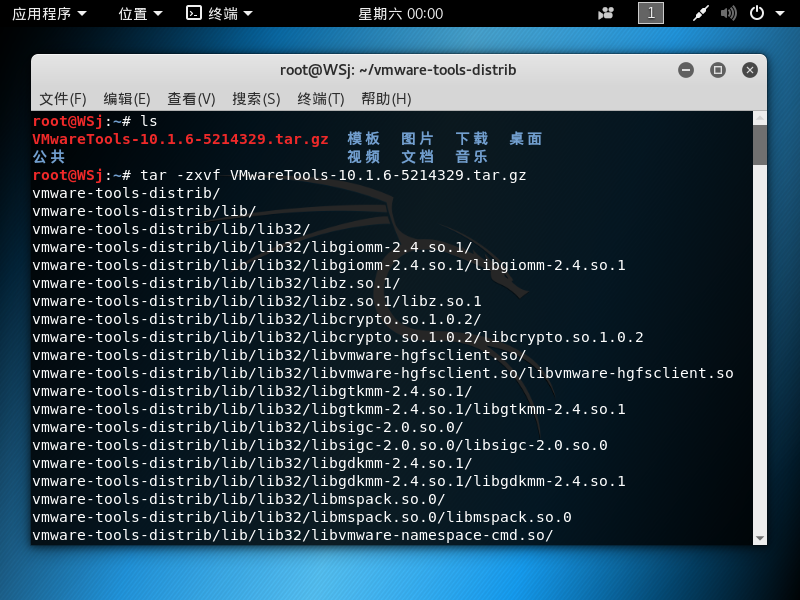Image resolution: width=800 pixels, height=600 pixels.
Task: Click the scrollbar down arrow
Action: (x=760, y=538)
